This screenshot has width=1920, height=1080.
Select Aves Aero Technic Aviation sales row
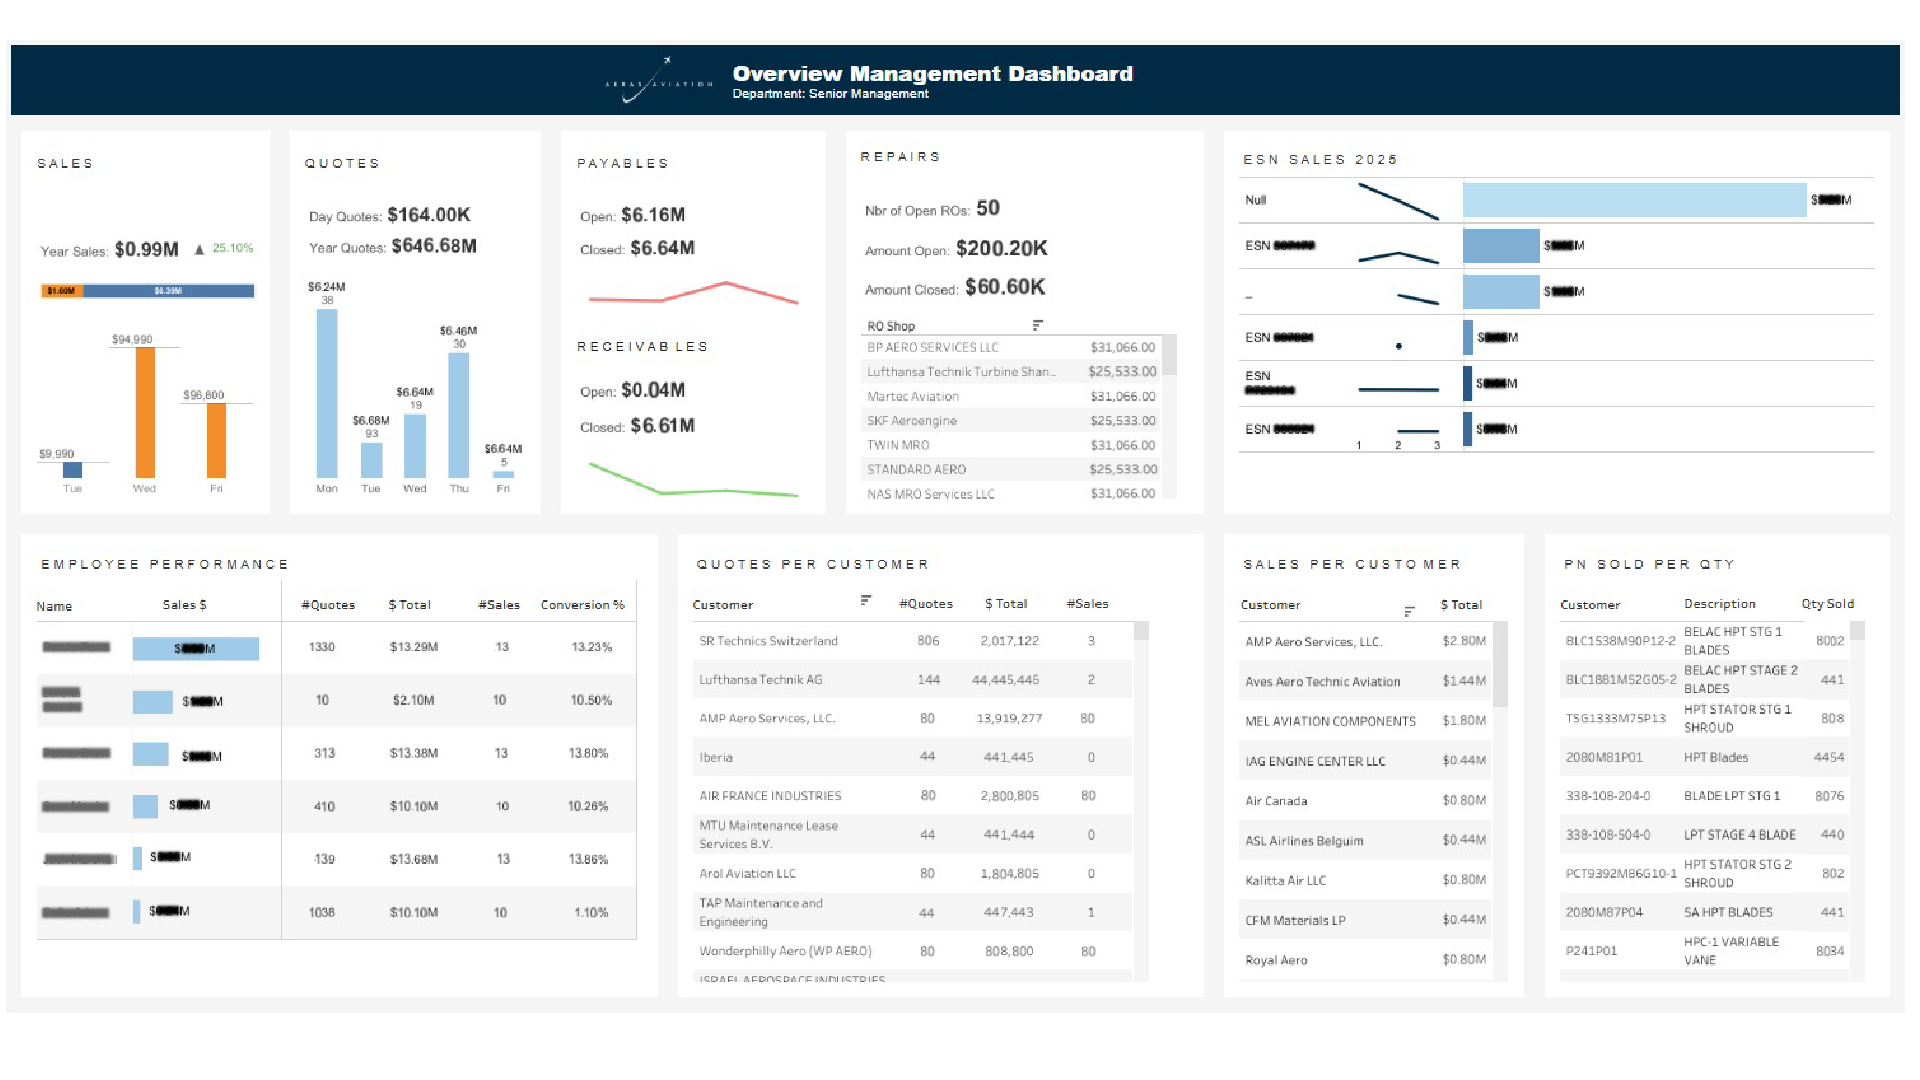pyautogui.click(x=1365, y=682)
